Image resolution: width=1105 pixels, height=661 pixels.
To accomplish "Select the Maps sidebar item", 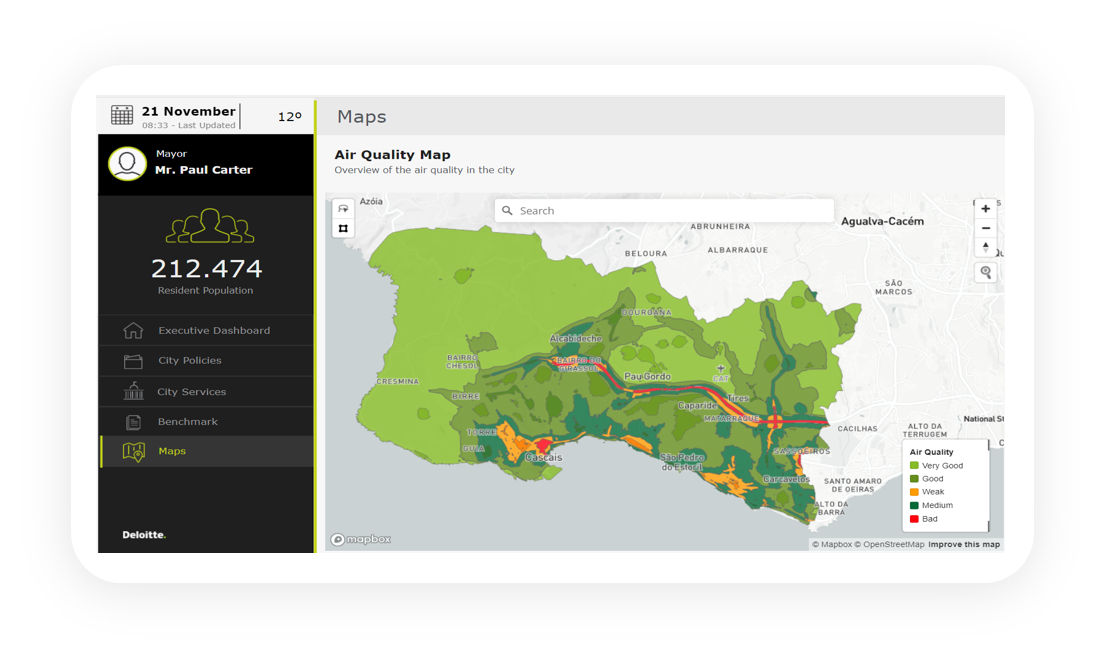I will [171, 452].
